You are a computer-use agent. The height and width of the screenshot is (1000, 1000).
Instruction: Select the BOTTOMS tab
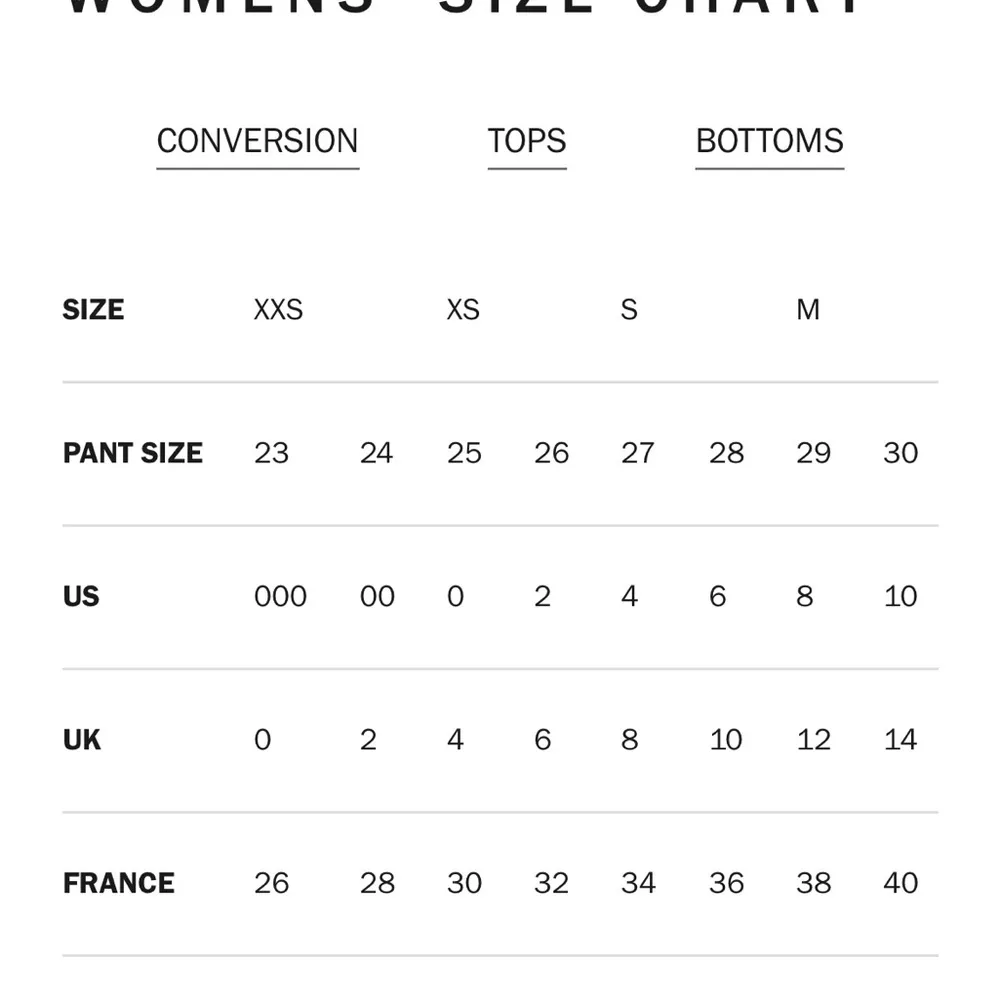[769, 141]
